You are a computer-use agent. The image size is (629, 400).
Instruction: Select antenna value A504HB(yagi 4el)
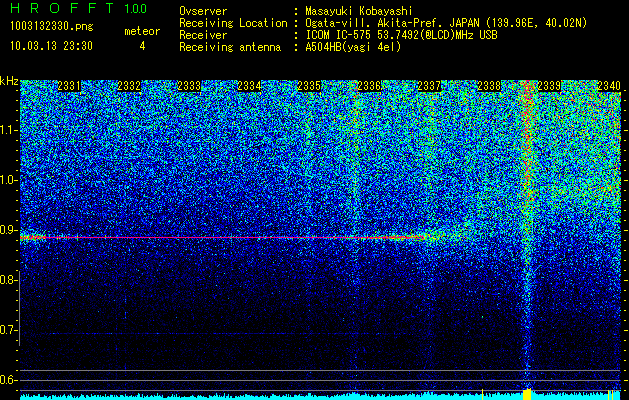[x=353, y=47]
